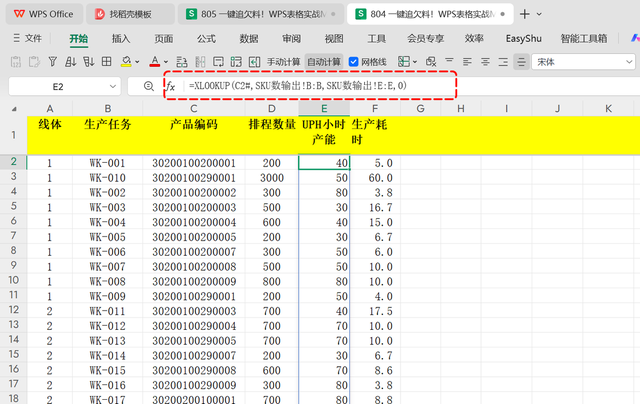Viewport: 640px width, 404px height.
Task: Click the green-cornered table icon before 手动计算
Action: pos(236,62)
